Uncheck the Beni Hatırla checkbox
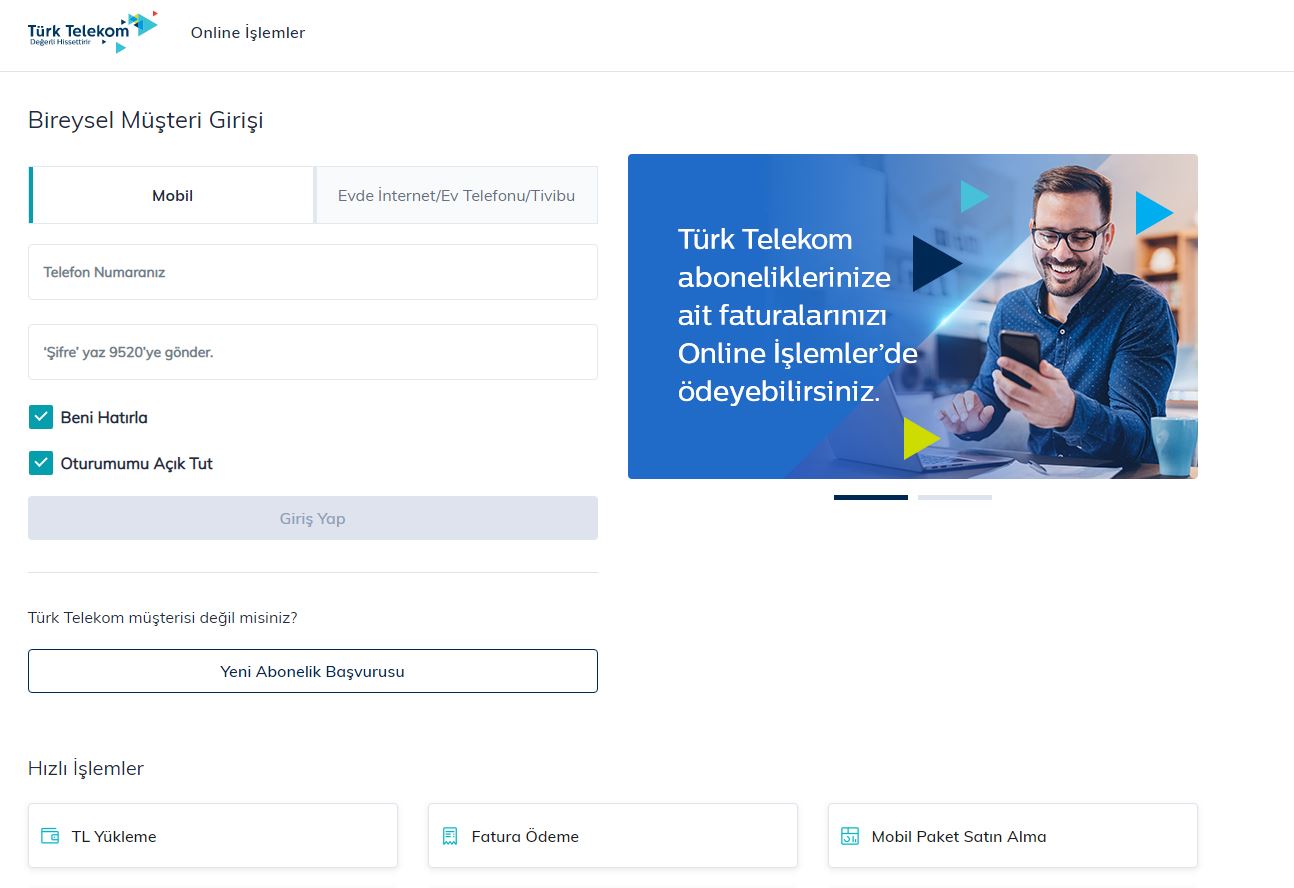1294x888 pixels. [x=41, y=417]
